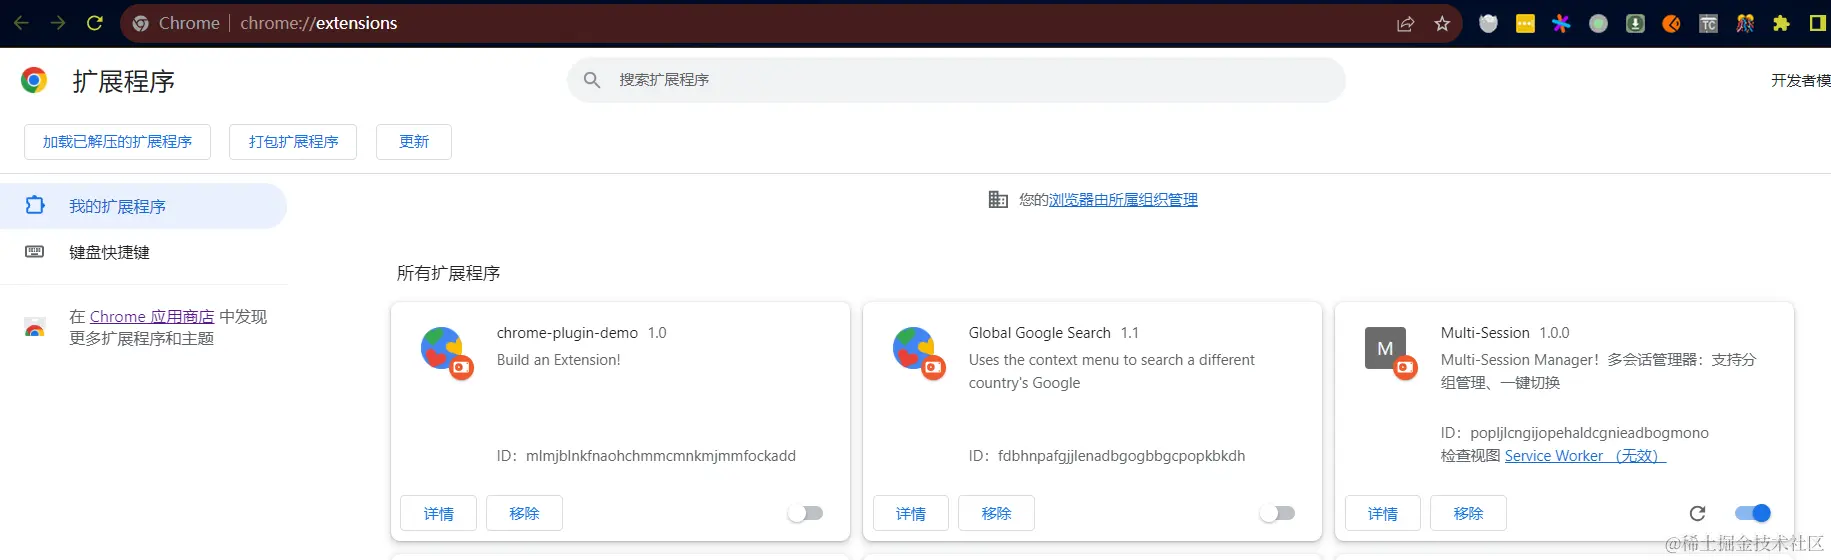Click the 'Build an Extension!' description
1831x560 pixels.
(x=558, y=360)
